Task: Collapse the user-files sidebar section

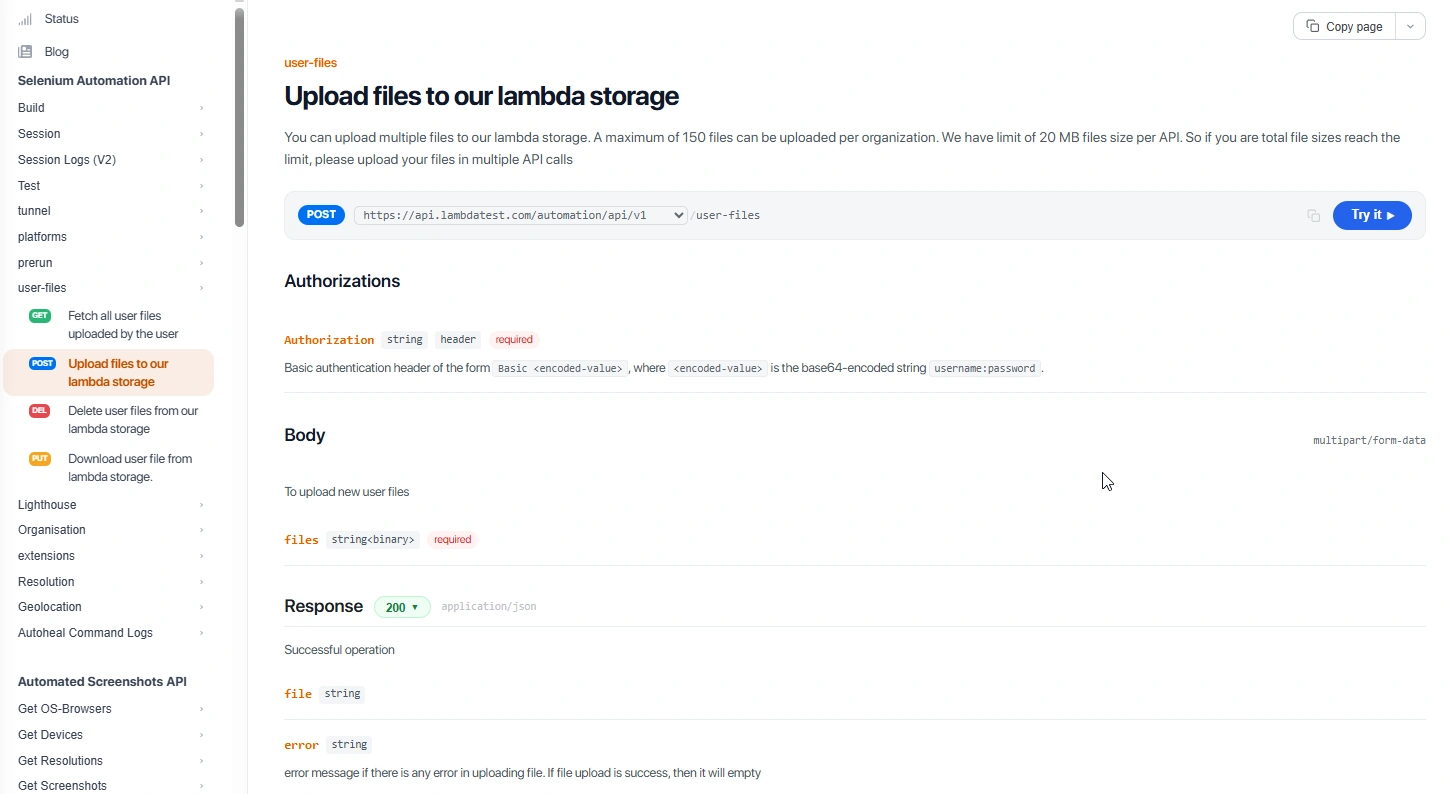Action: coord(109,288)
